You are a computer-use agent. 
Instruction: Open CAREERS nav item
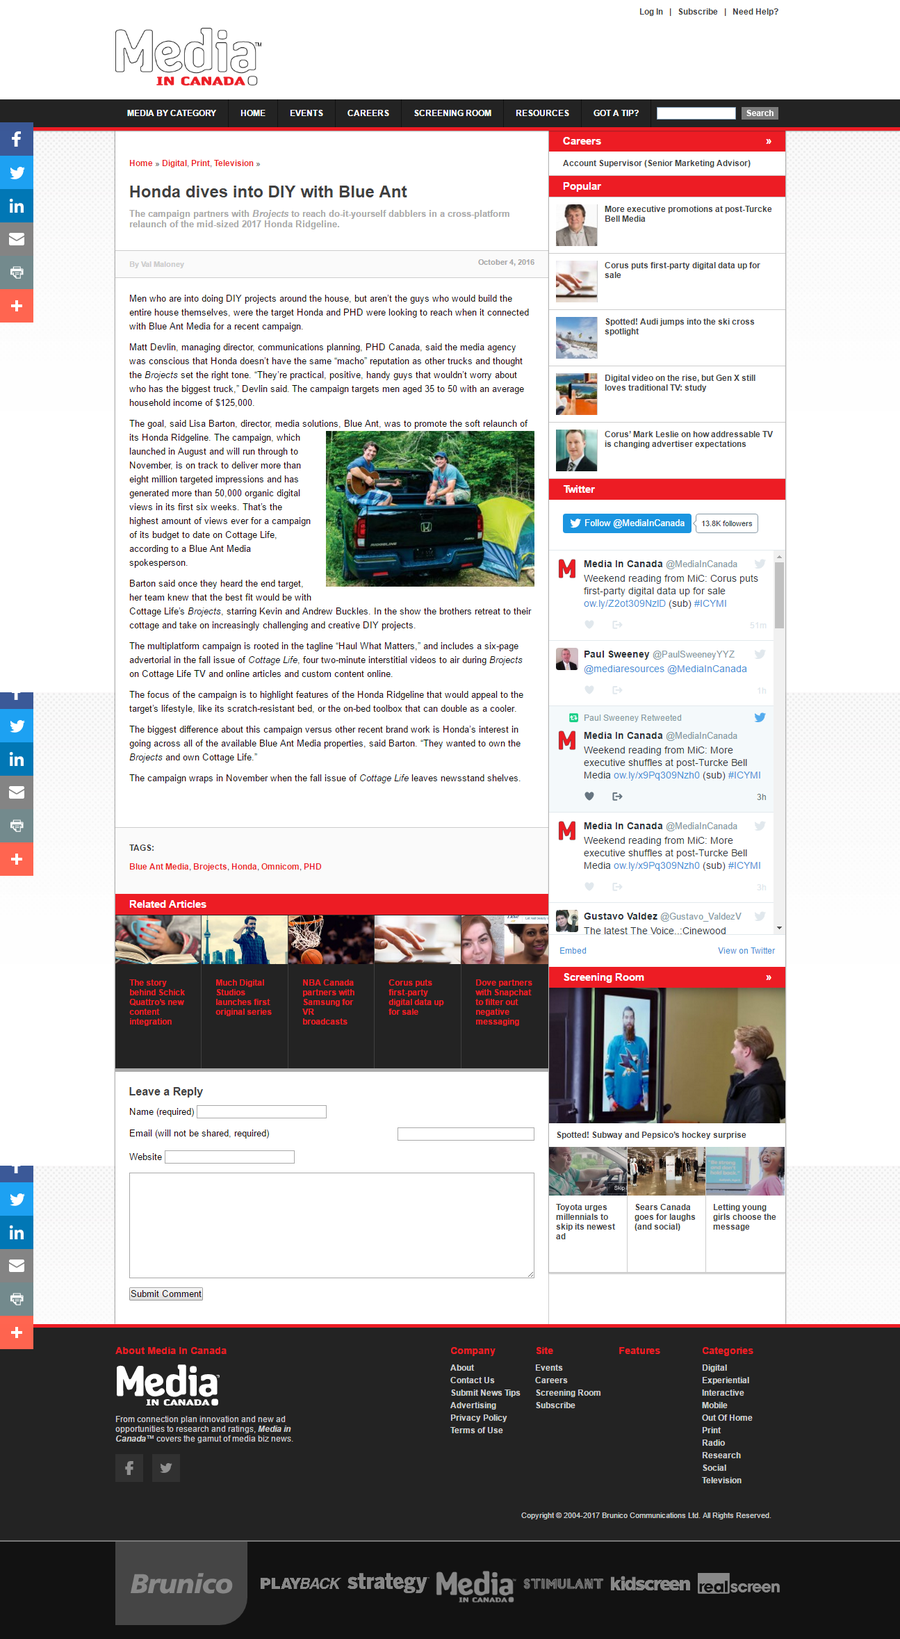pos(368,113)
